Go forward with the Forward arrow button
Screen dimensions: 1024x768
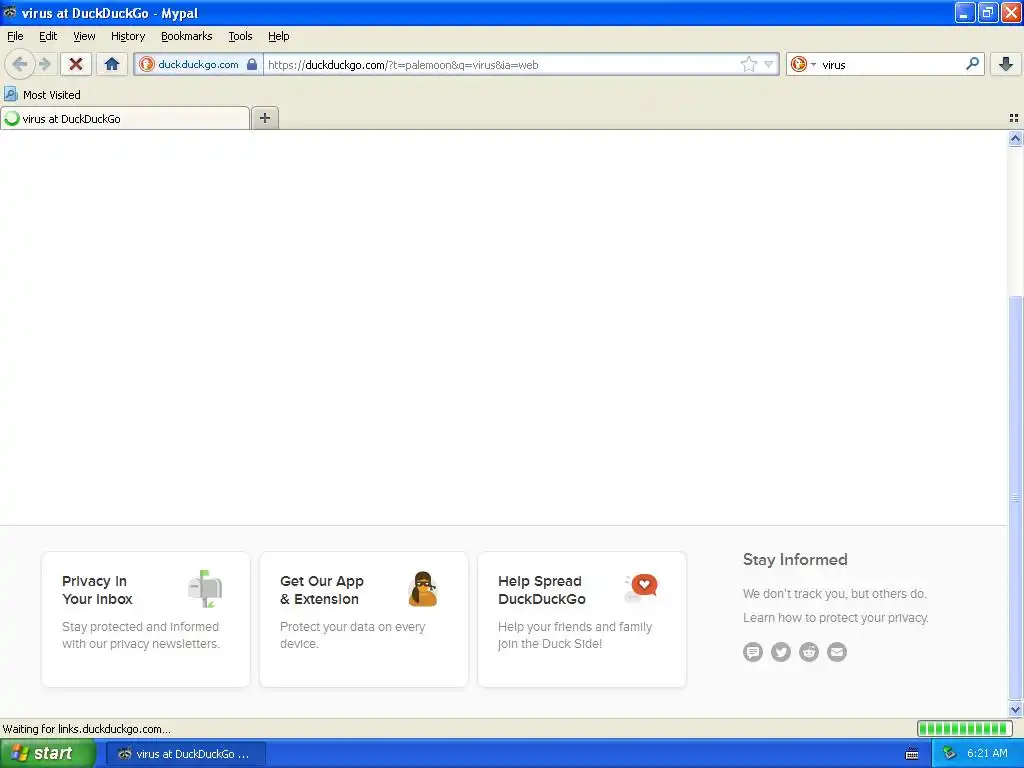click(44, 64)
